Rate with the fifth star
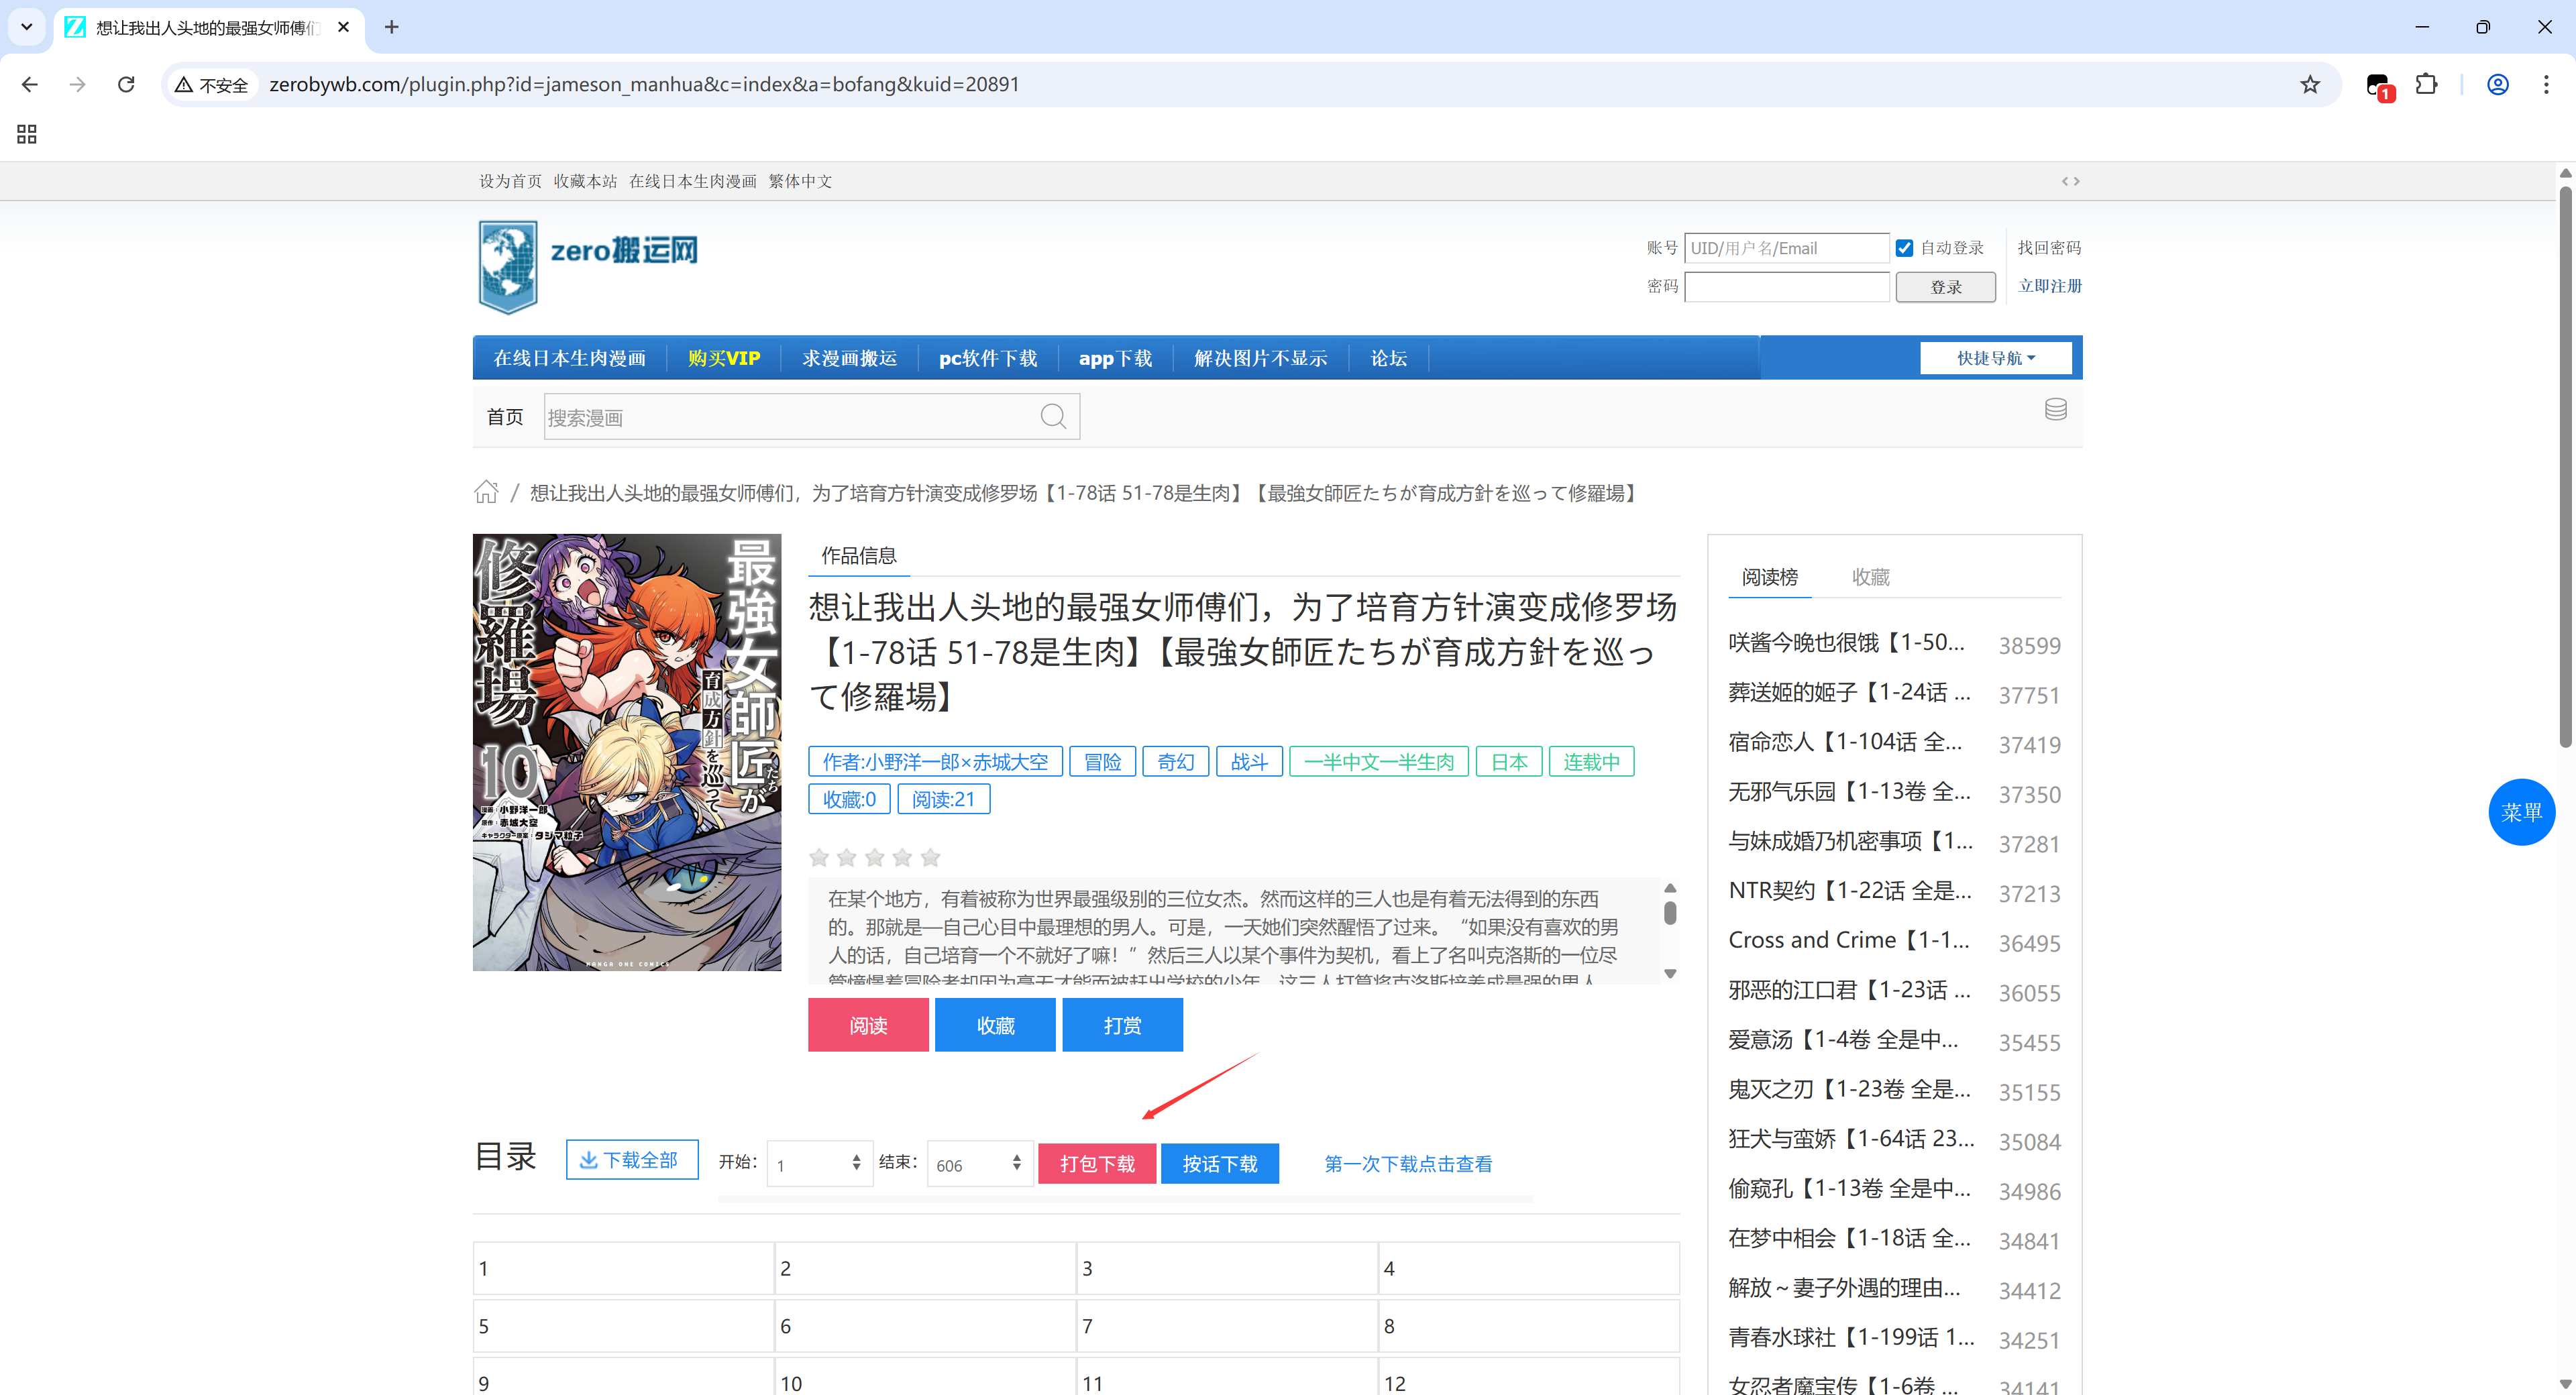Screen dimensions: 2576x1395 pyautogui.click(x=930, y=857)
